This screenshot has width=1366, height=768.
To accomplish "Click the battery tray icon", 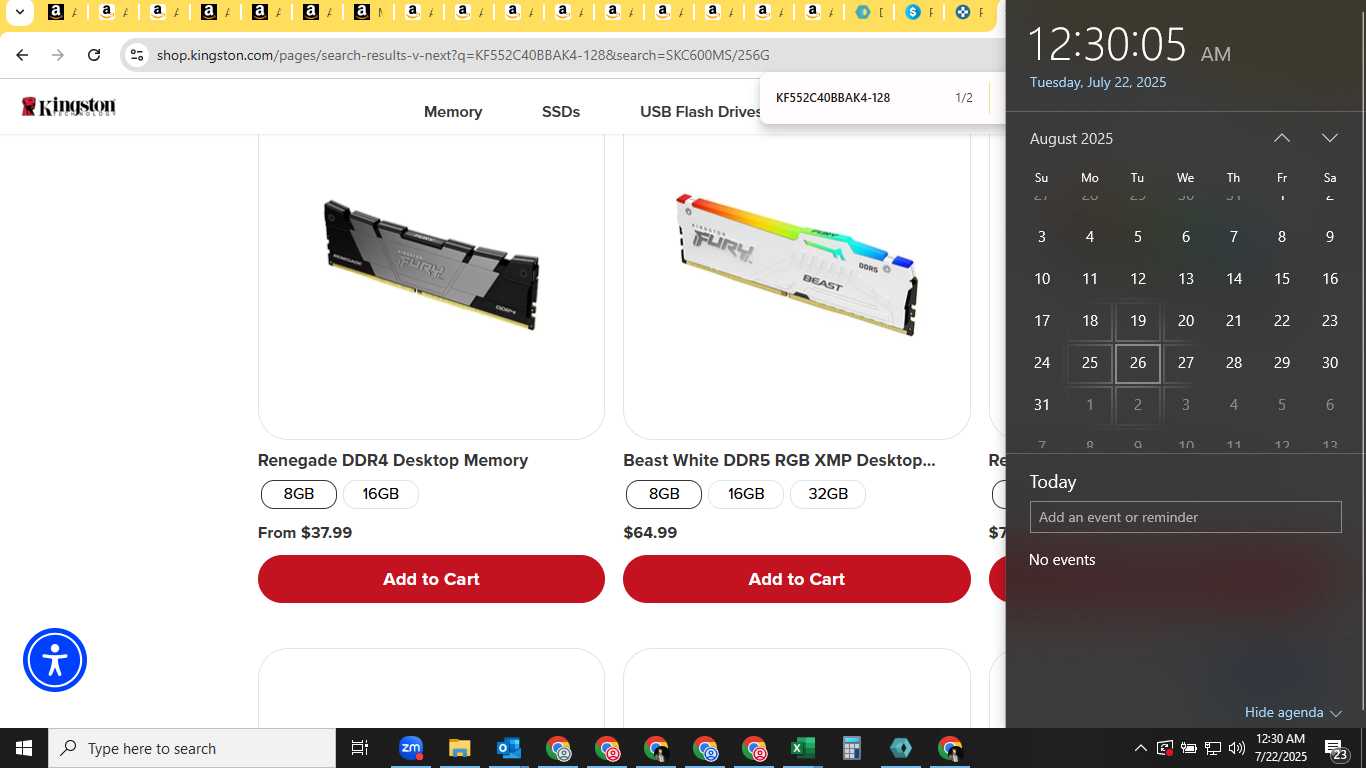I will click(1189, 748).
